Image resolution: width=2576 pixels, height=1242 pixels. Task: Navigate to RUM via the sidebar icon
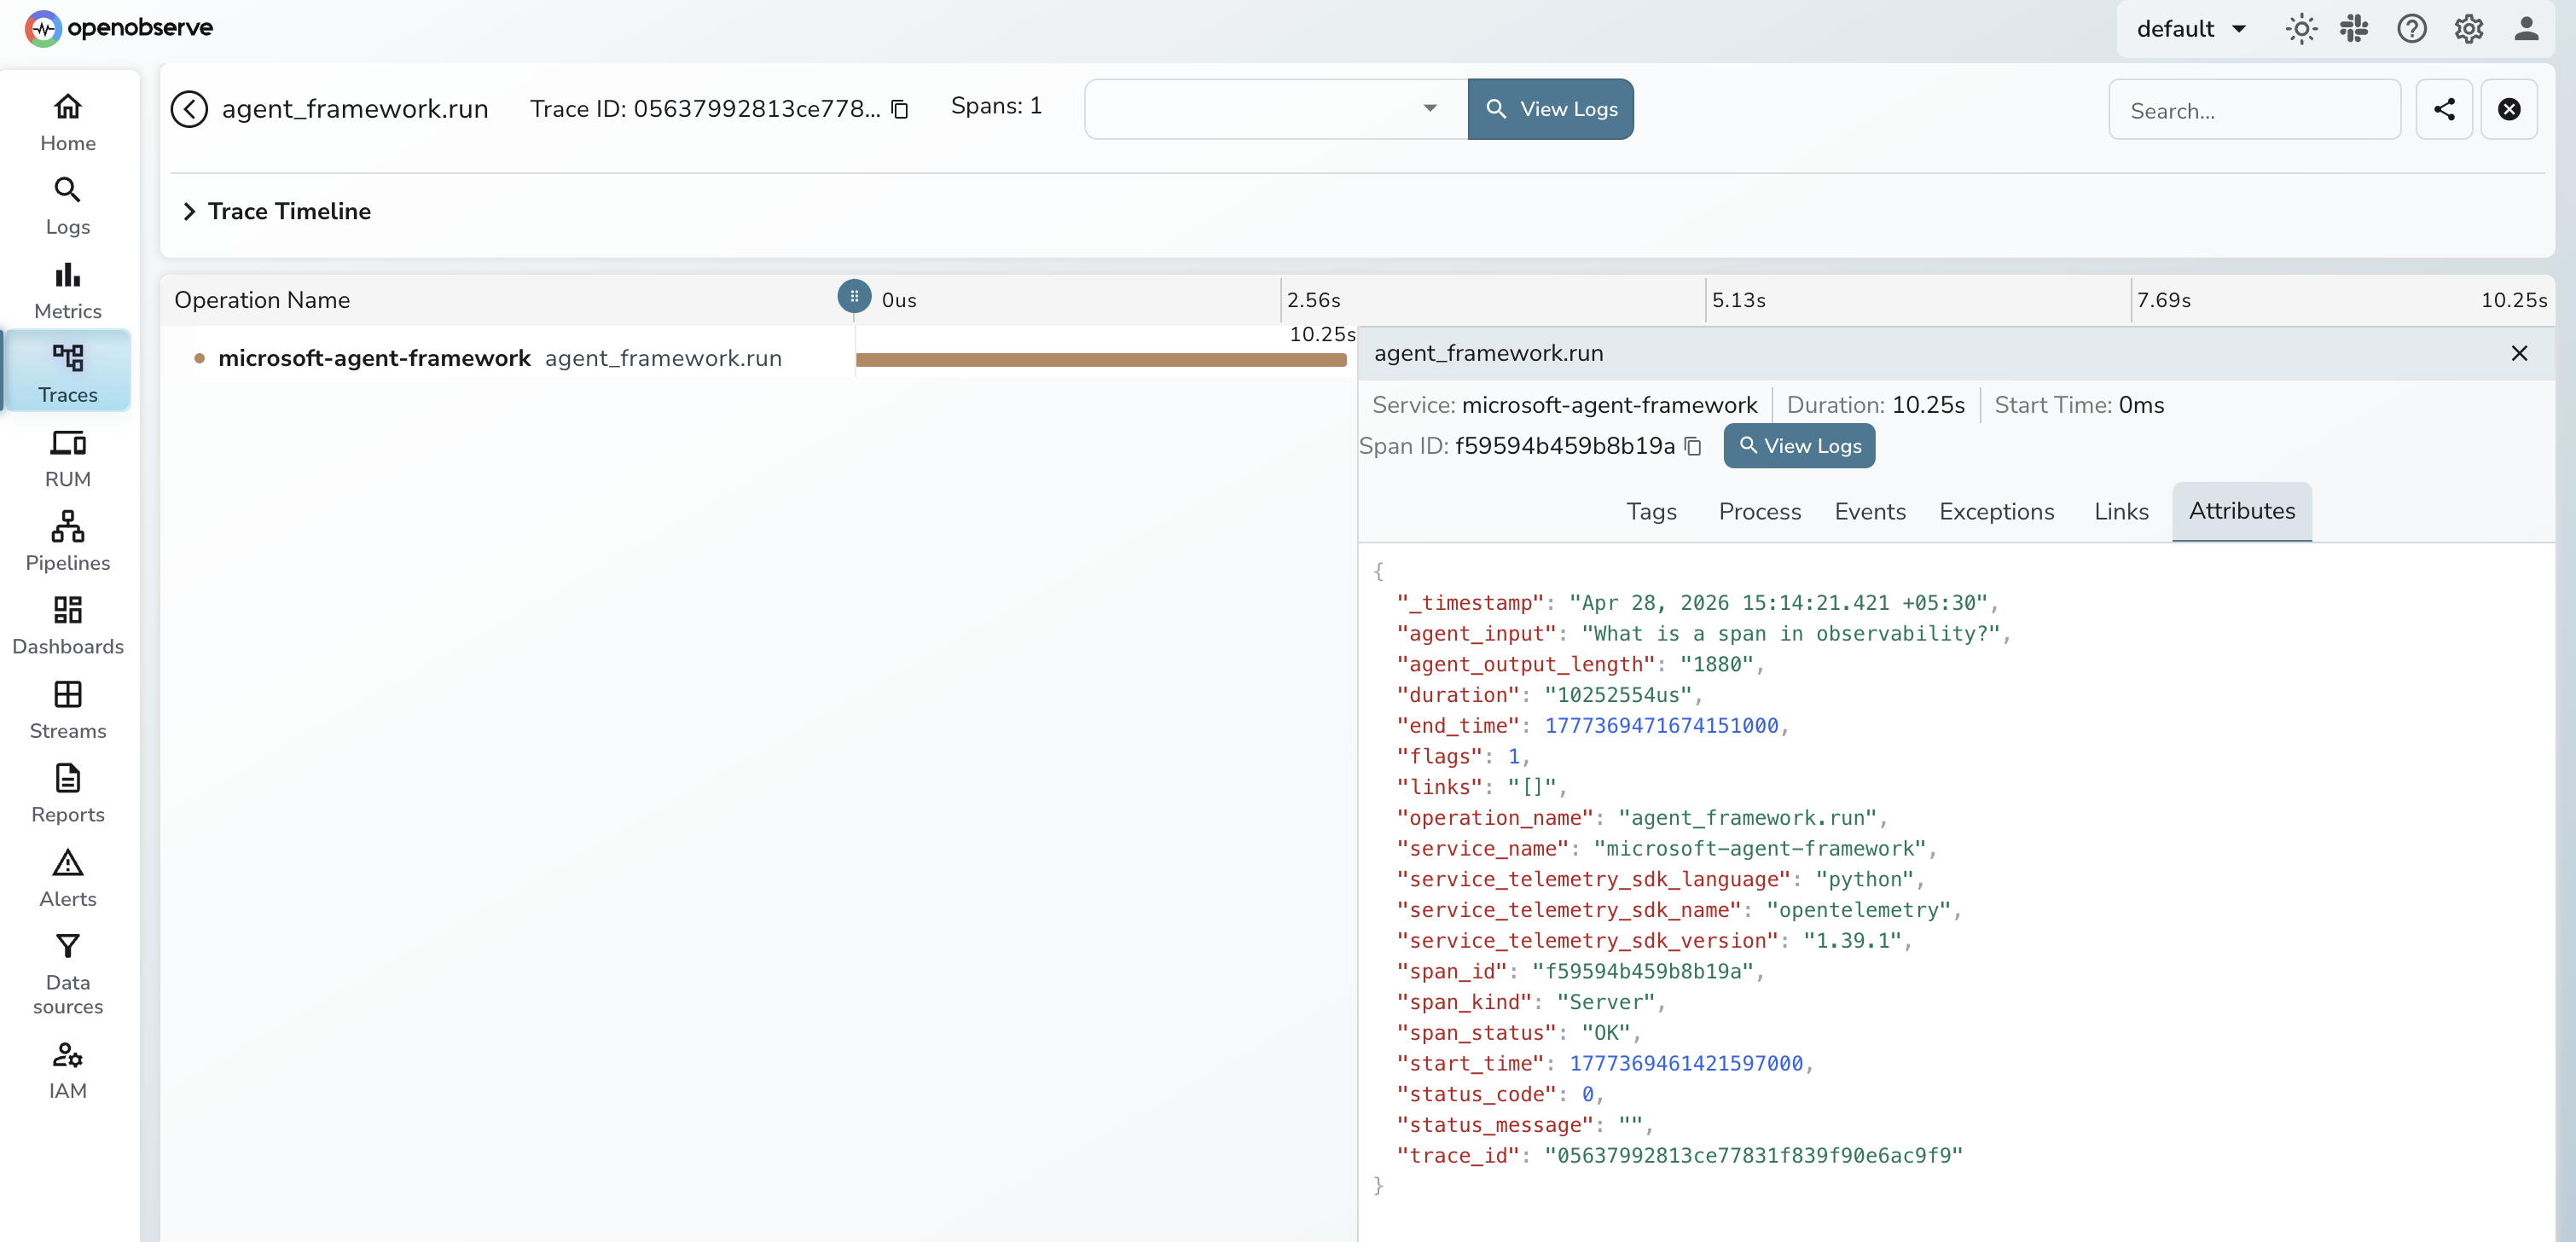coord(66,457)
